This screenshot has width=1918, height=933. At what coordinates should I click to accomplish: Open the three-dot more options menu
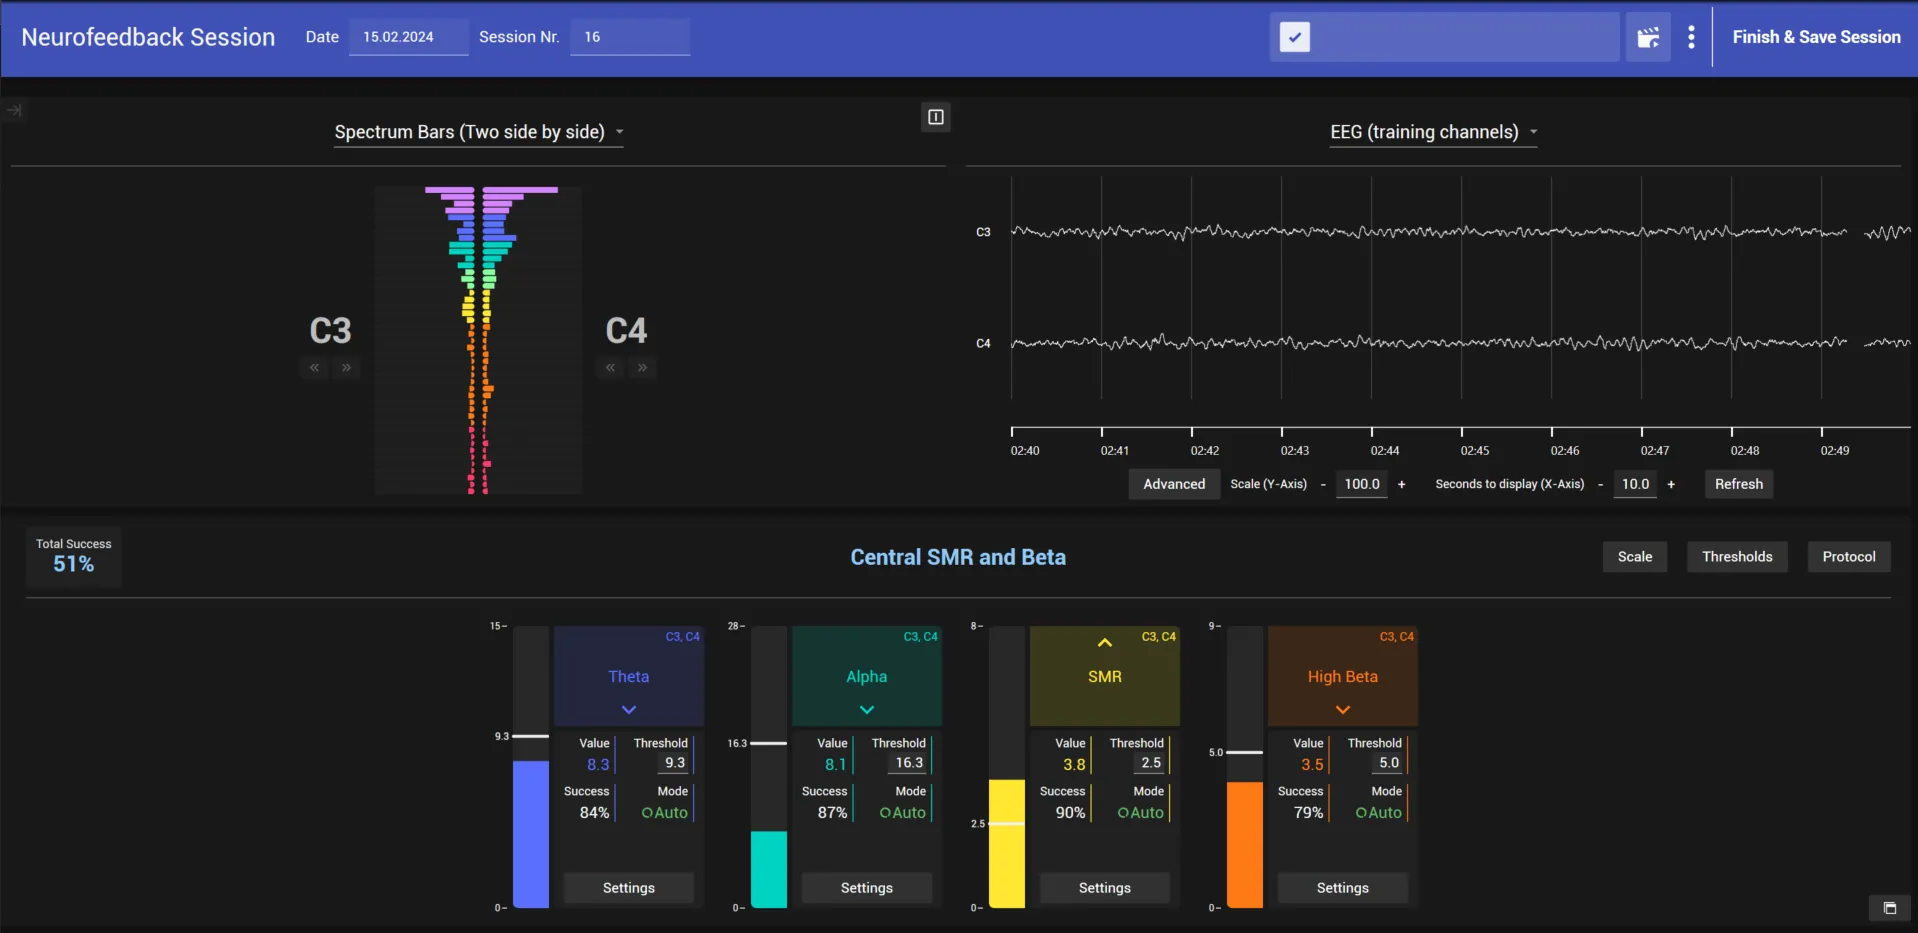1691,38
